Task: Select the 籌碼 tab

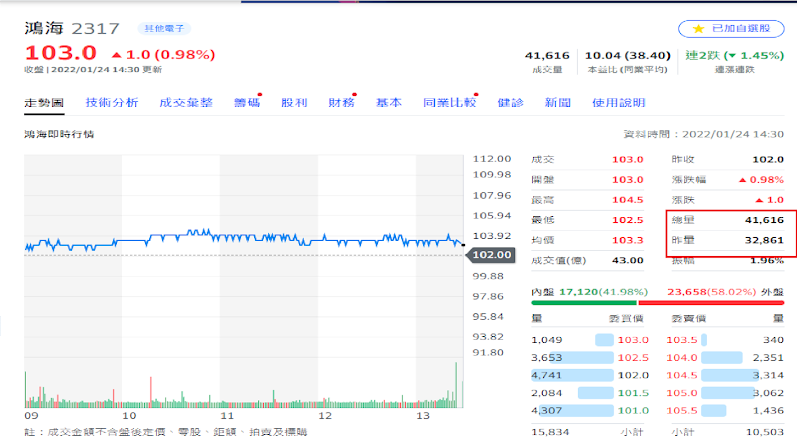Action: [x=247, y=103]
